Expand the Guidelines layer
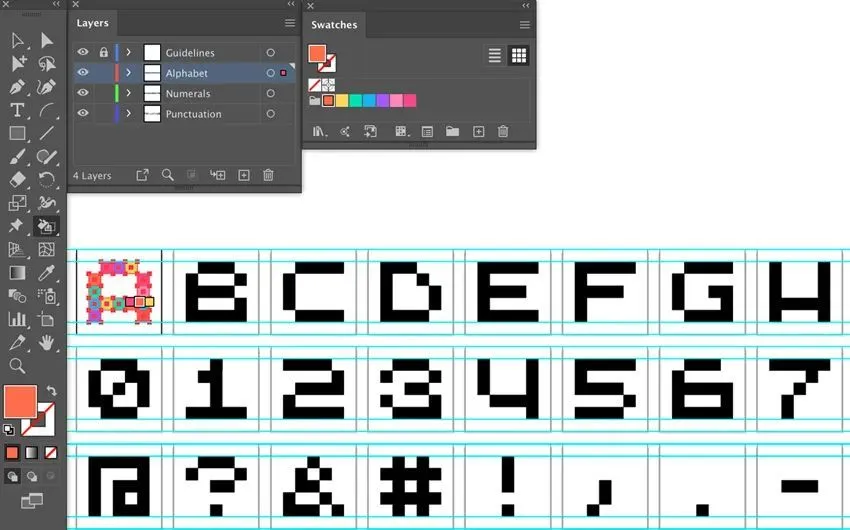Image resolution: width=850 pixels, height=530 pixels. [x=129, y=53]
